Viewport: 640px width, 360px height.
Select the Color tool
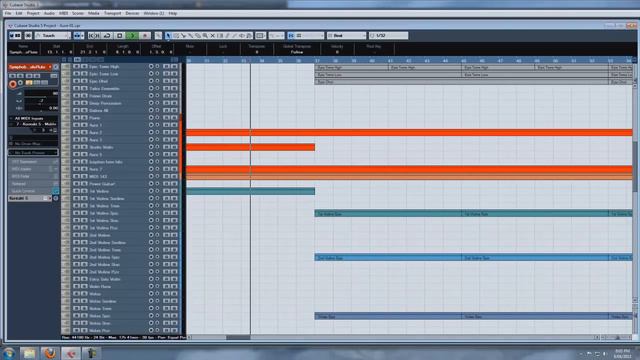(x=249, y=36)
